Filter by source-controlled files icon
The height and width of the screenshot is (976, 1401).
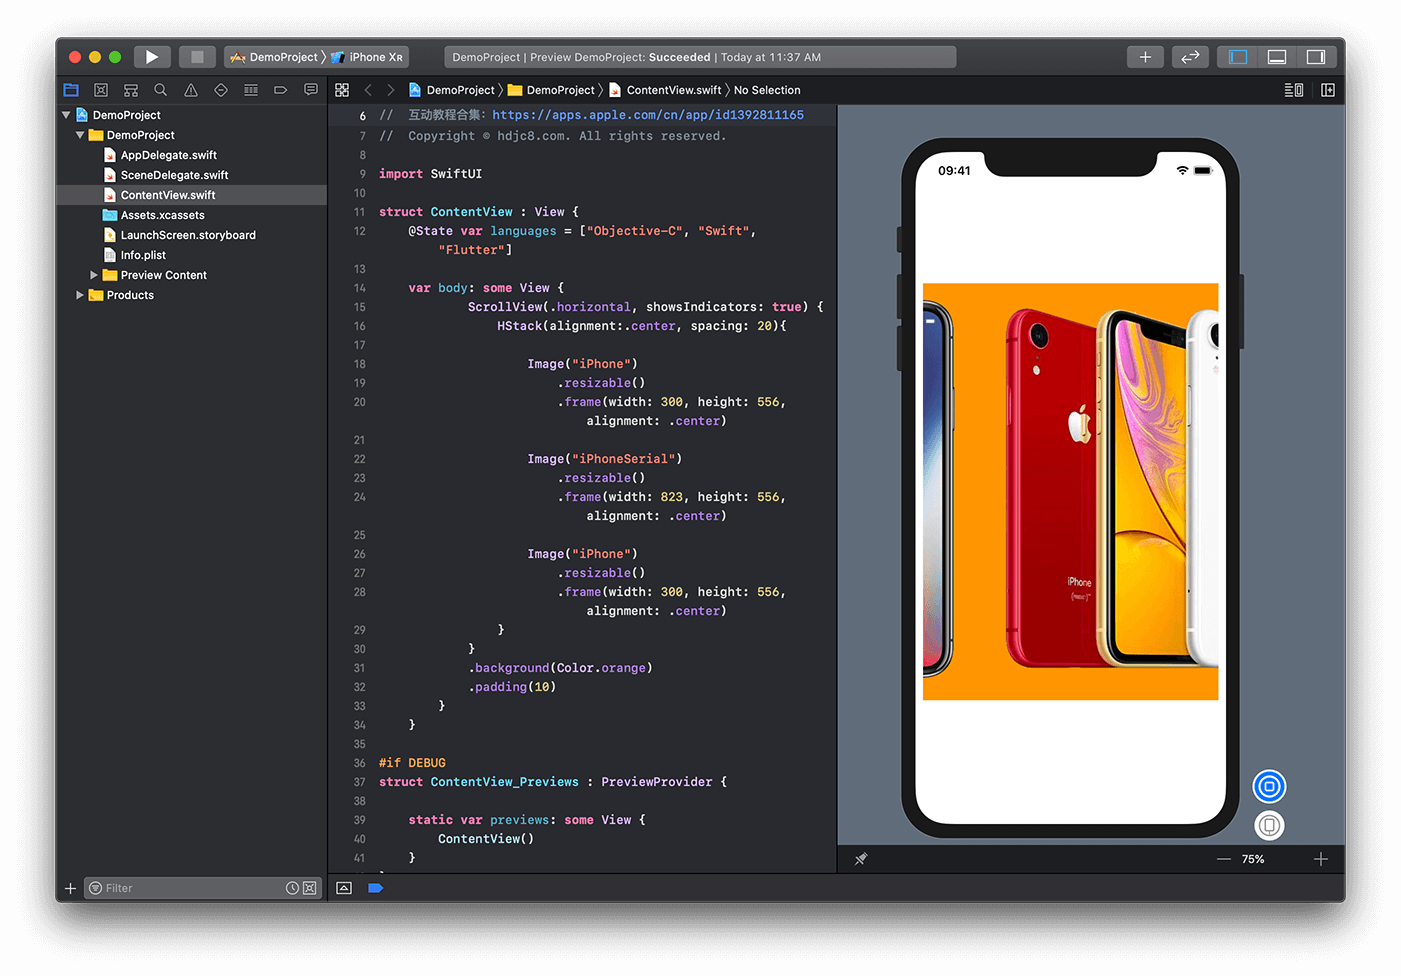coord(309,888)
